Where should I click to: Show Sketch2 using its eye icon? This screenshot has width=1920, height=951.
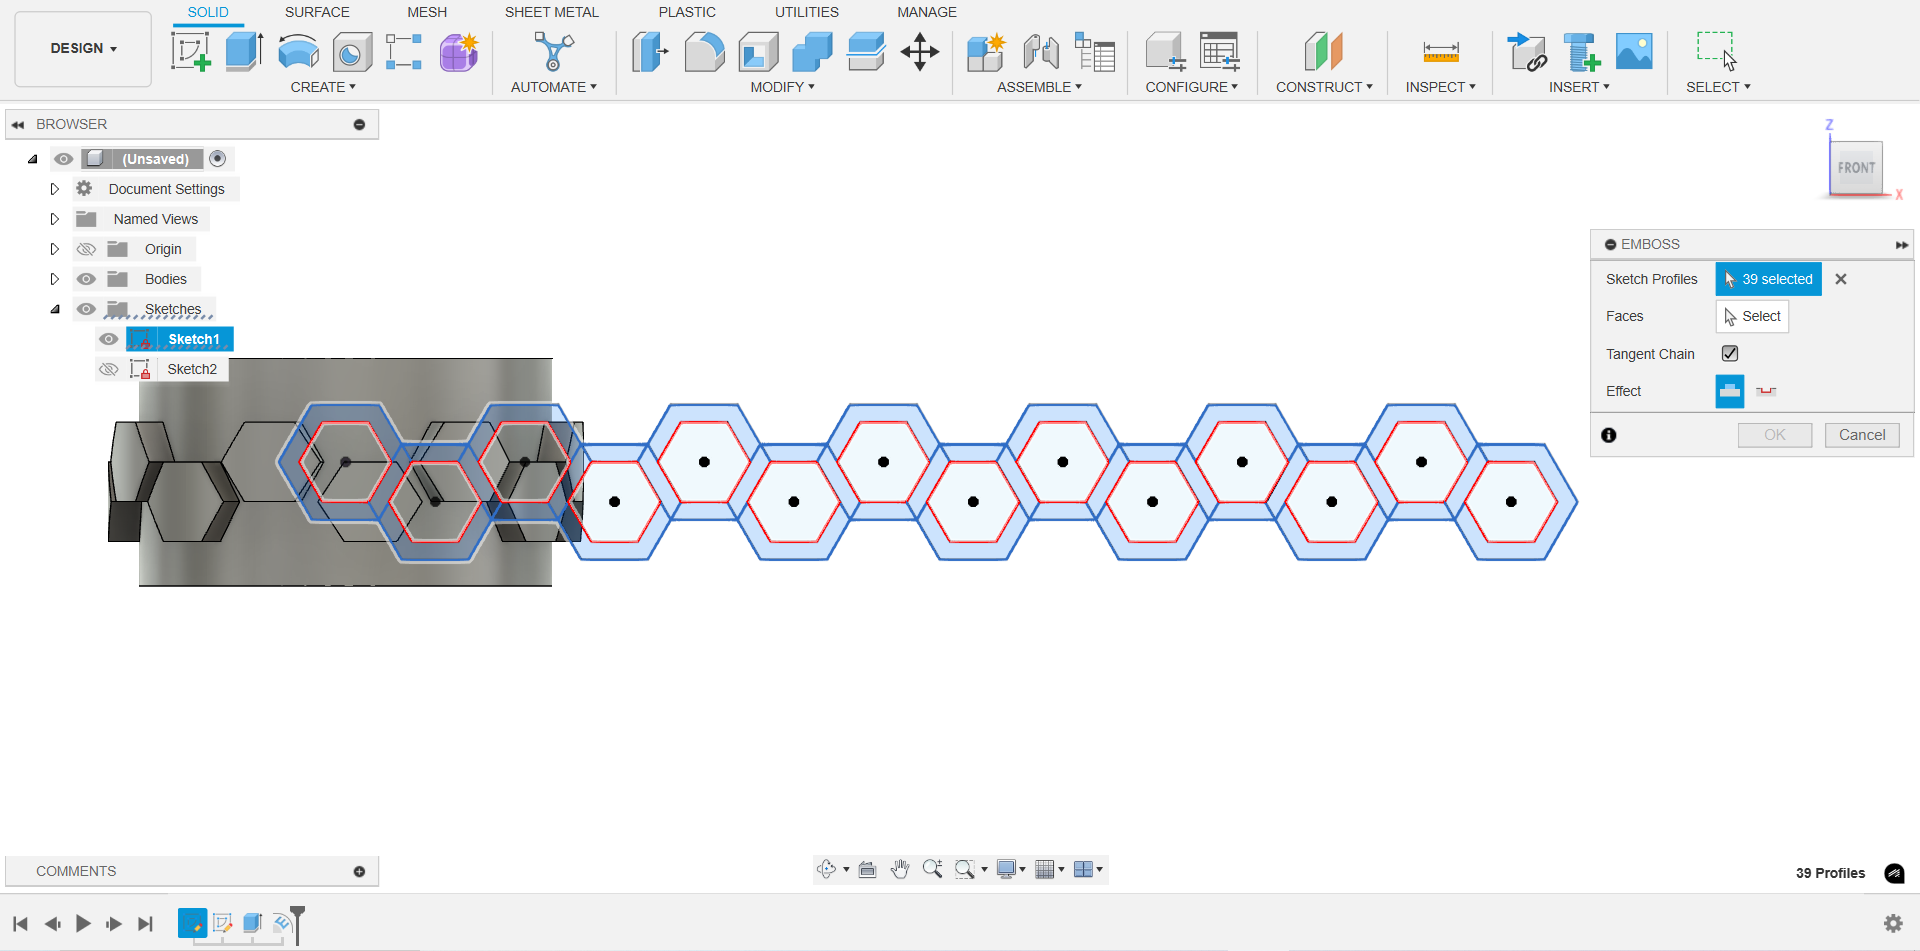tap(108, 369)
